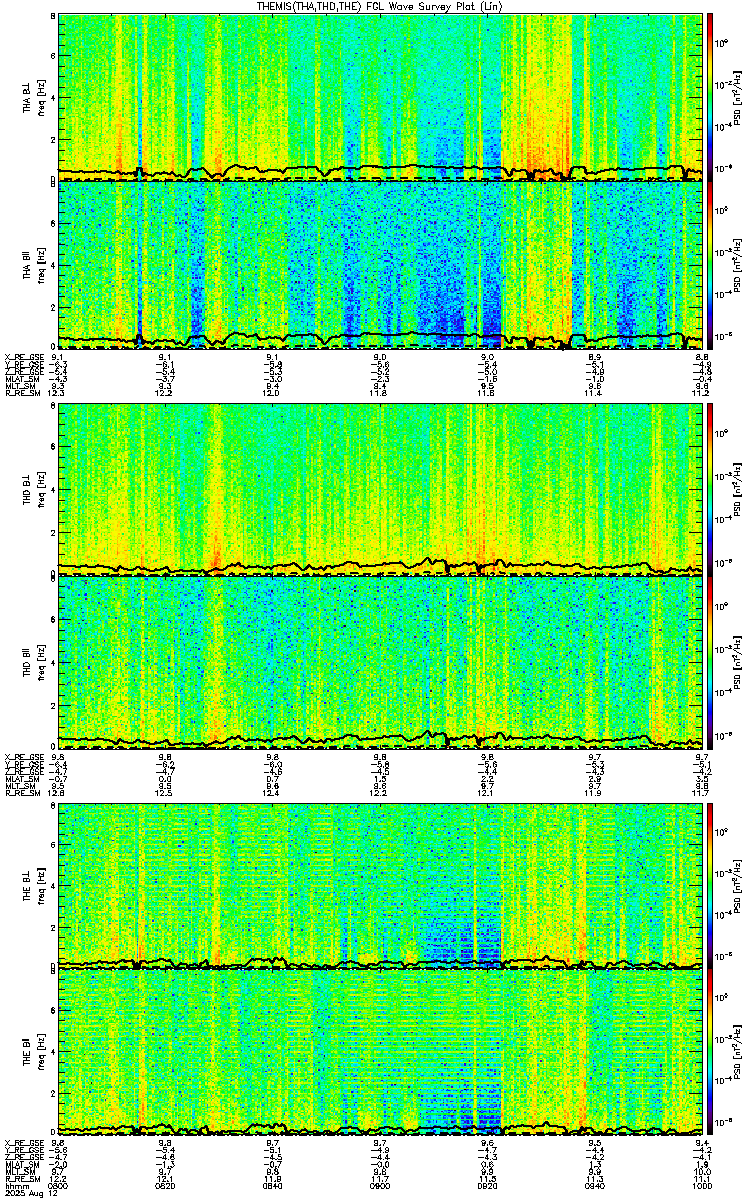Select the THA B-parallel spectrogram panel
This screenshot has height=1200, width=750.
click(x=380, y=264)
